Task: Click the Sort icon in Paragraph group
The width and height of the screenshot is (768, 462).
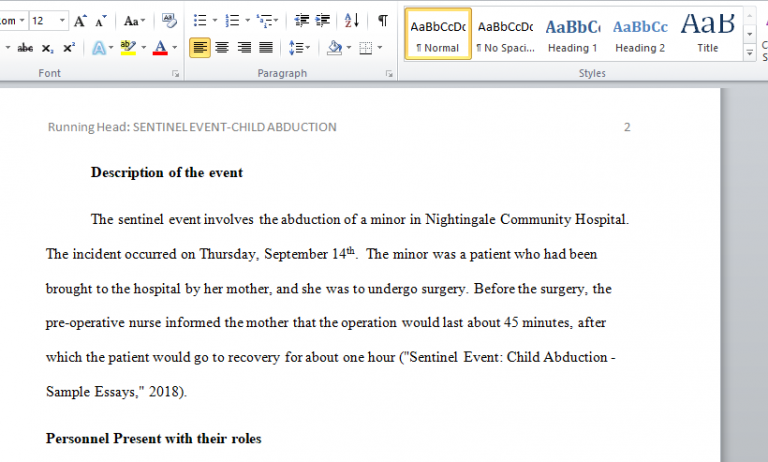Action: [352, 20]
